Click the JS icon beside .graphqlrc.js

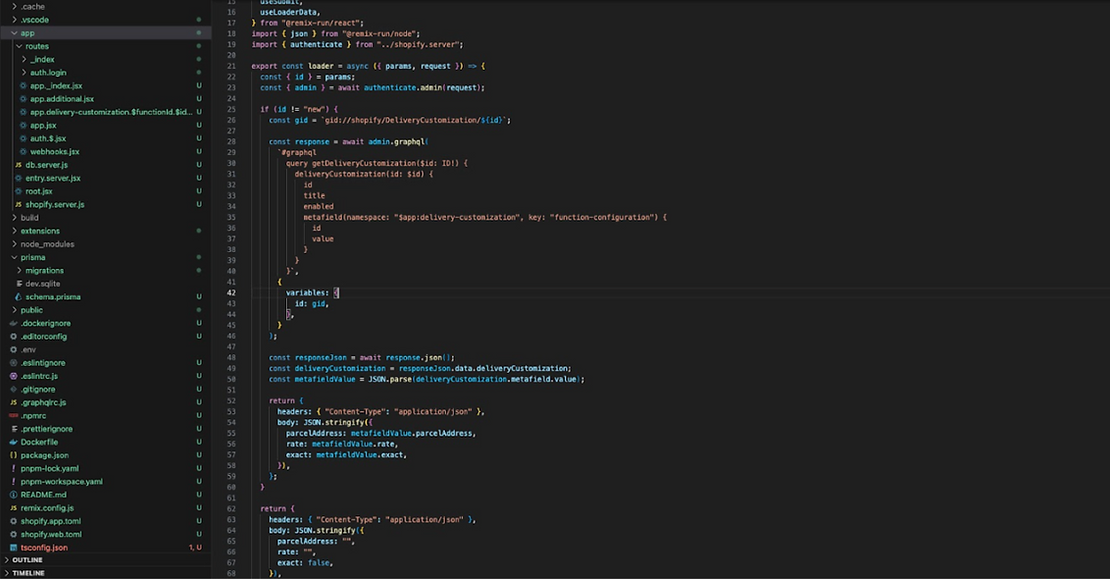coord(13,403)
